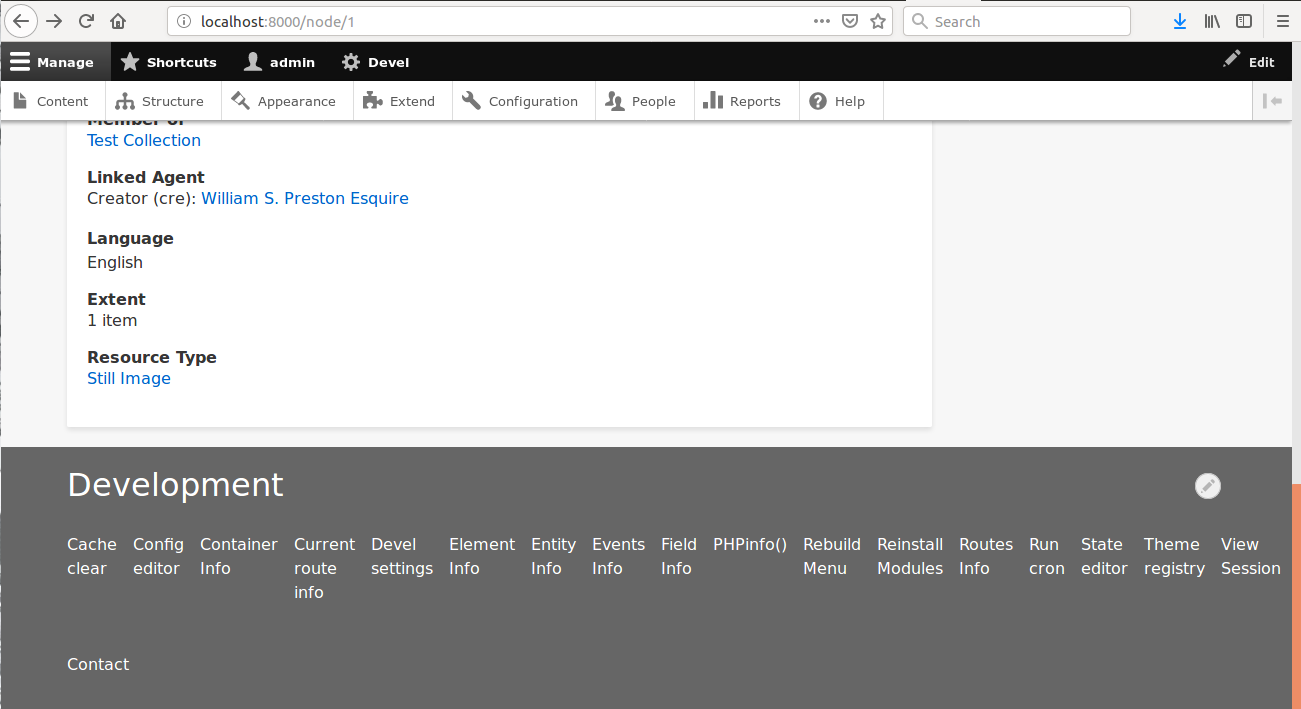
Task: Open the Test Collection link
Action: click(143, 140)
